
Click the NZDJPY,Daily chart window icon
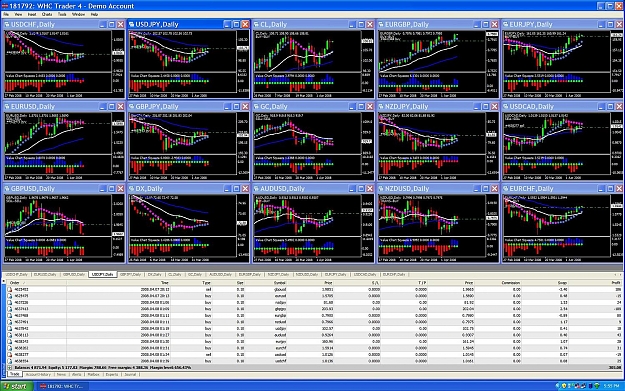tap(381, 106)
